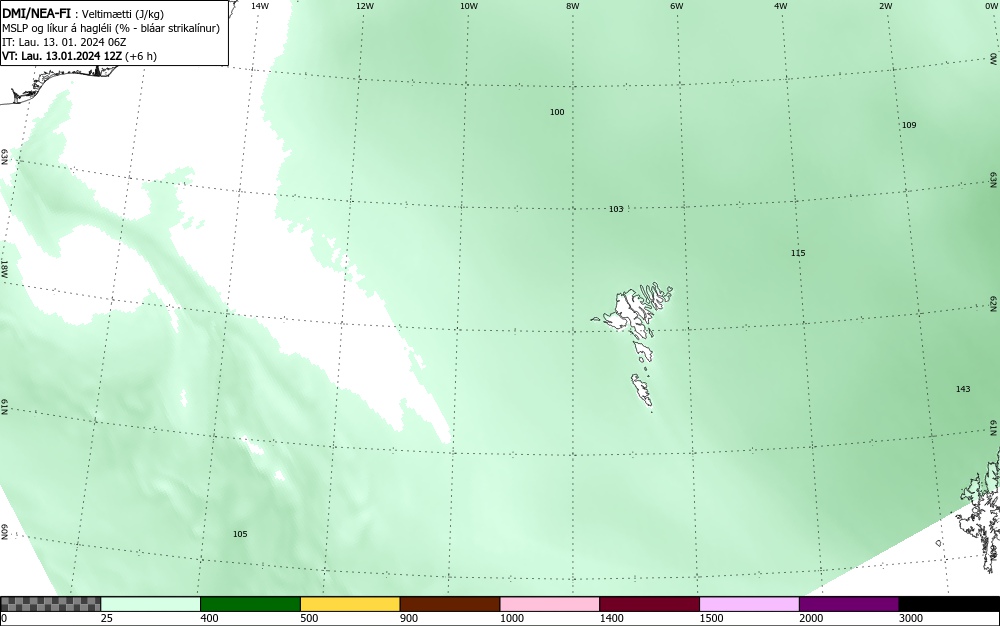Pick the lavender 1500-2000 legend swatch
1000x626 pixels.
749,604
